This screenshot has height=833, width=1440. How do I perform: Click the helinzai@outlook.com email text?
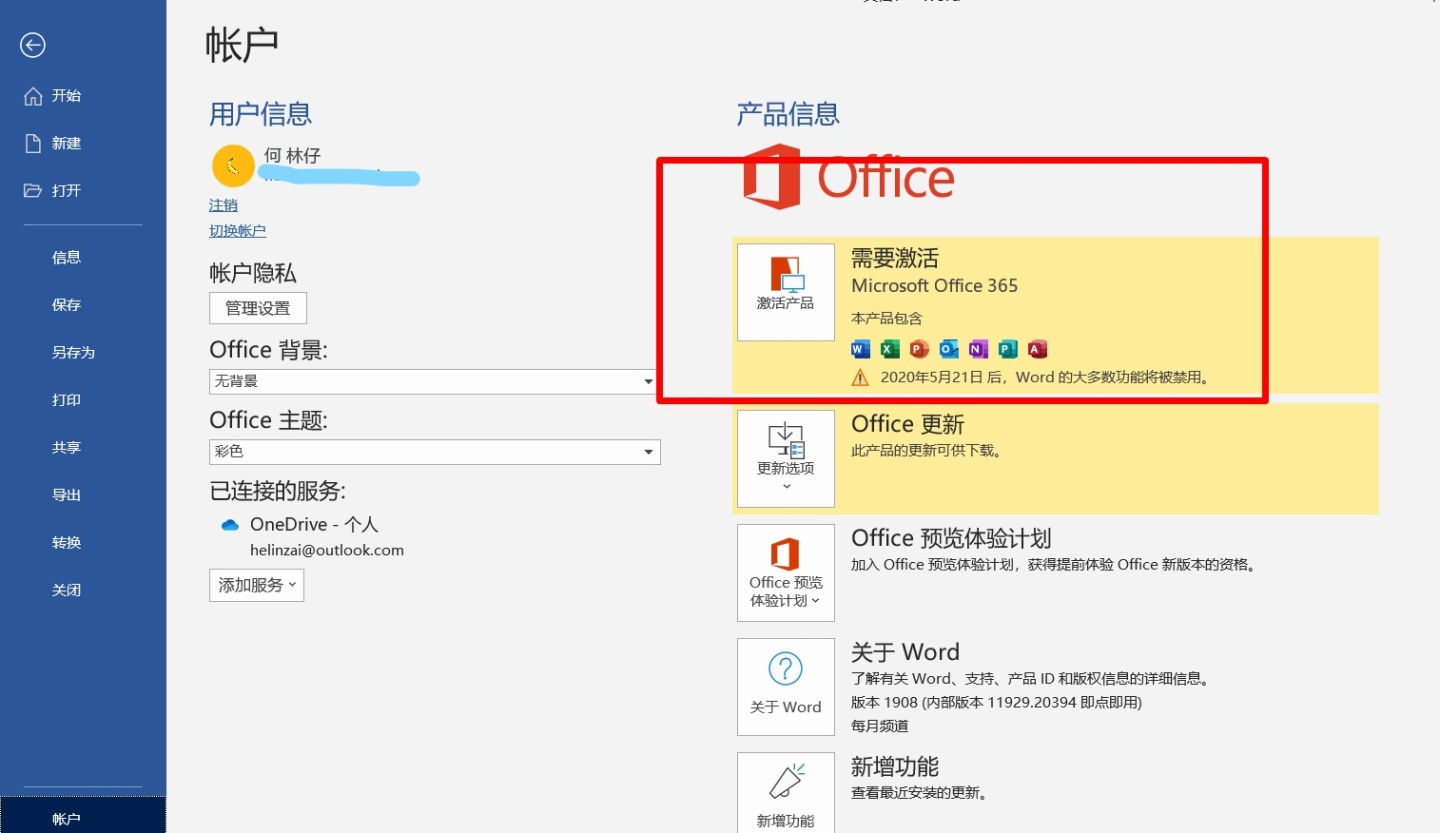(x=327, y=550)
